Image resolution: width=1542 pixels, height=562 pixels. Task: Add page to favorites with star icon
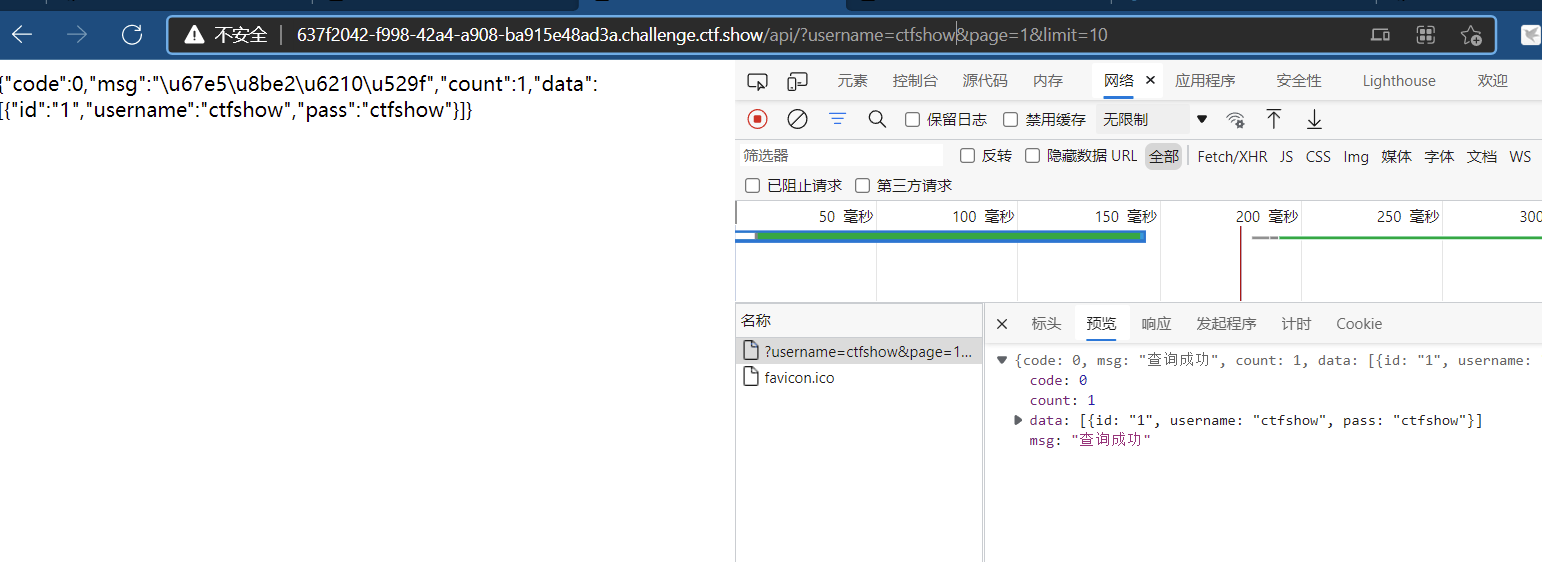tap(1471, 35)
